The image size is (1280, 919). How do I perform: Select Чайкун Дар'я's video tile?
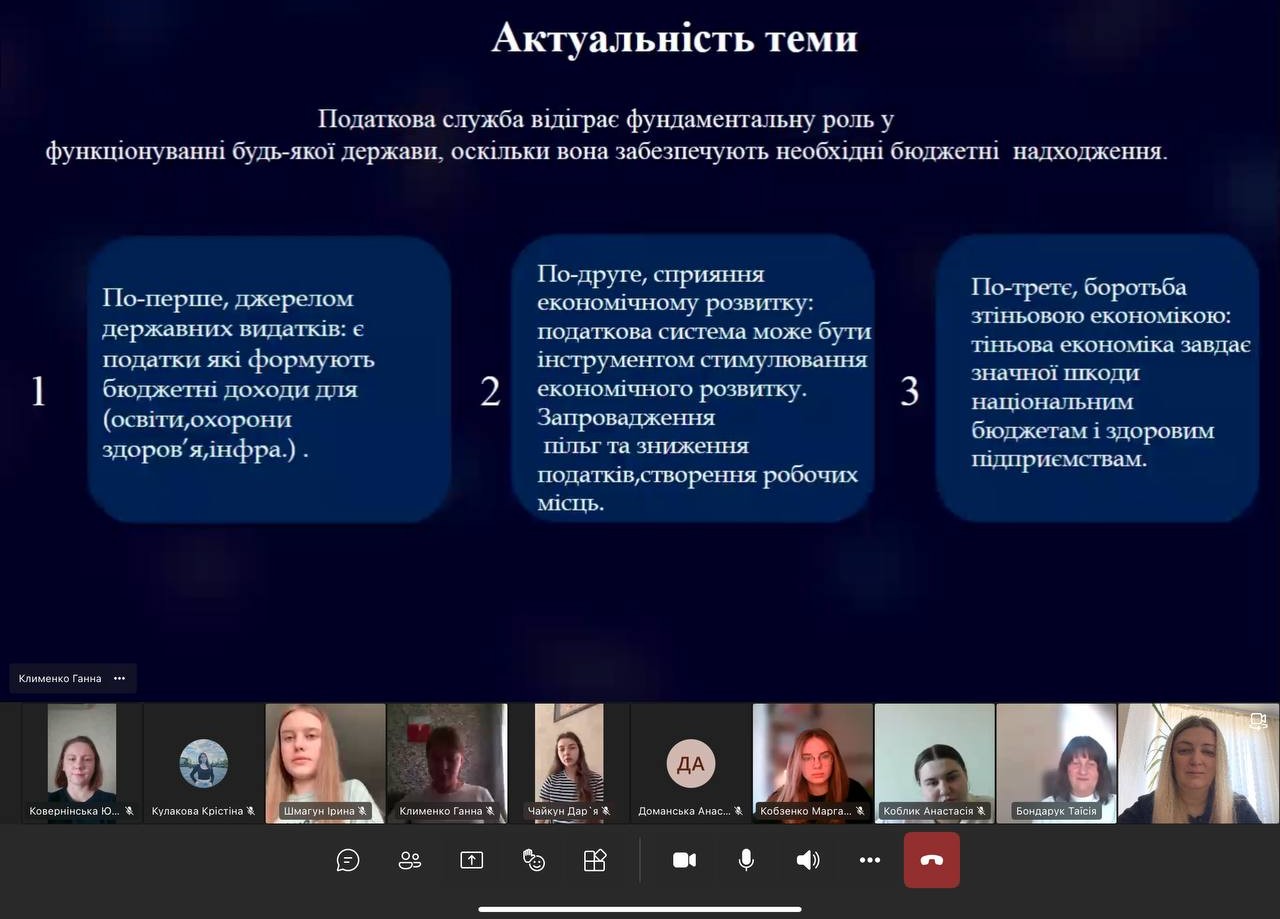(x=569, y=762)
